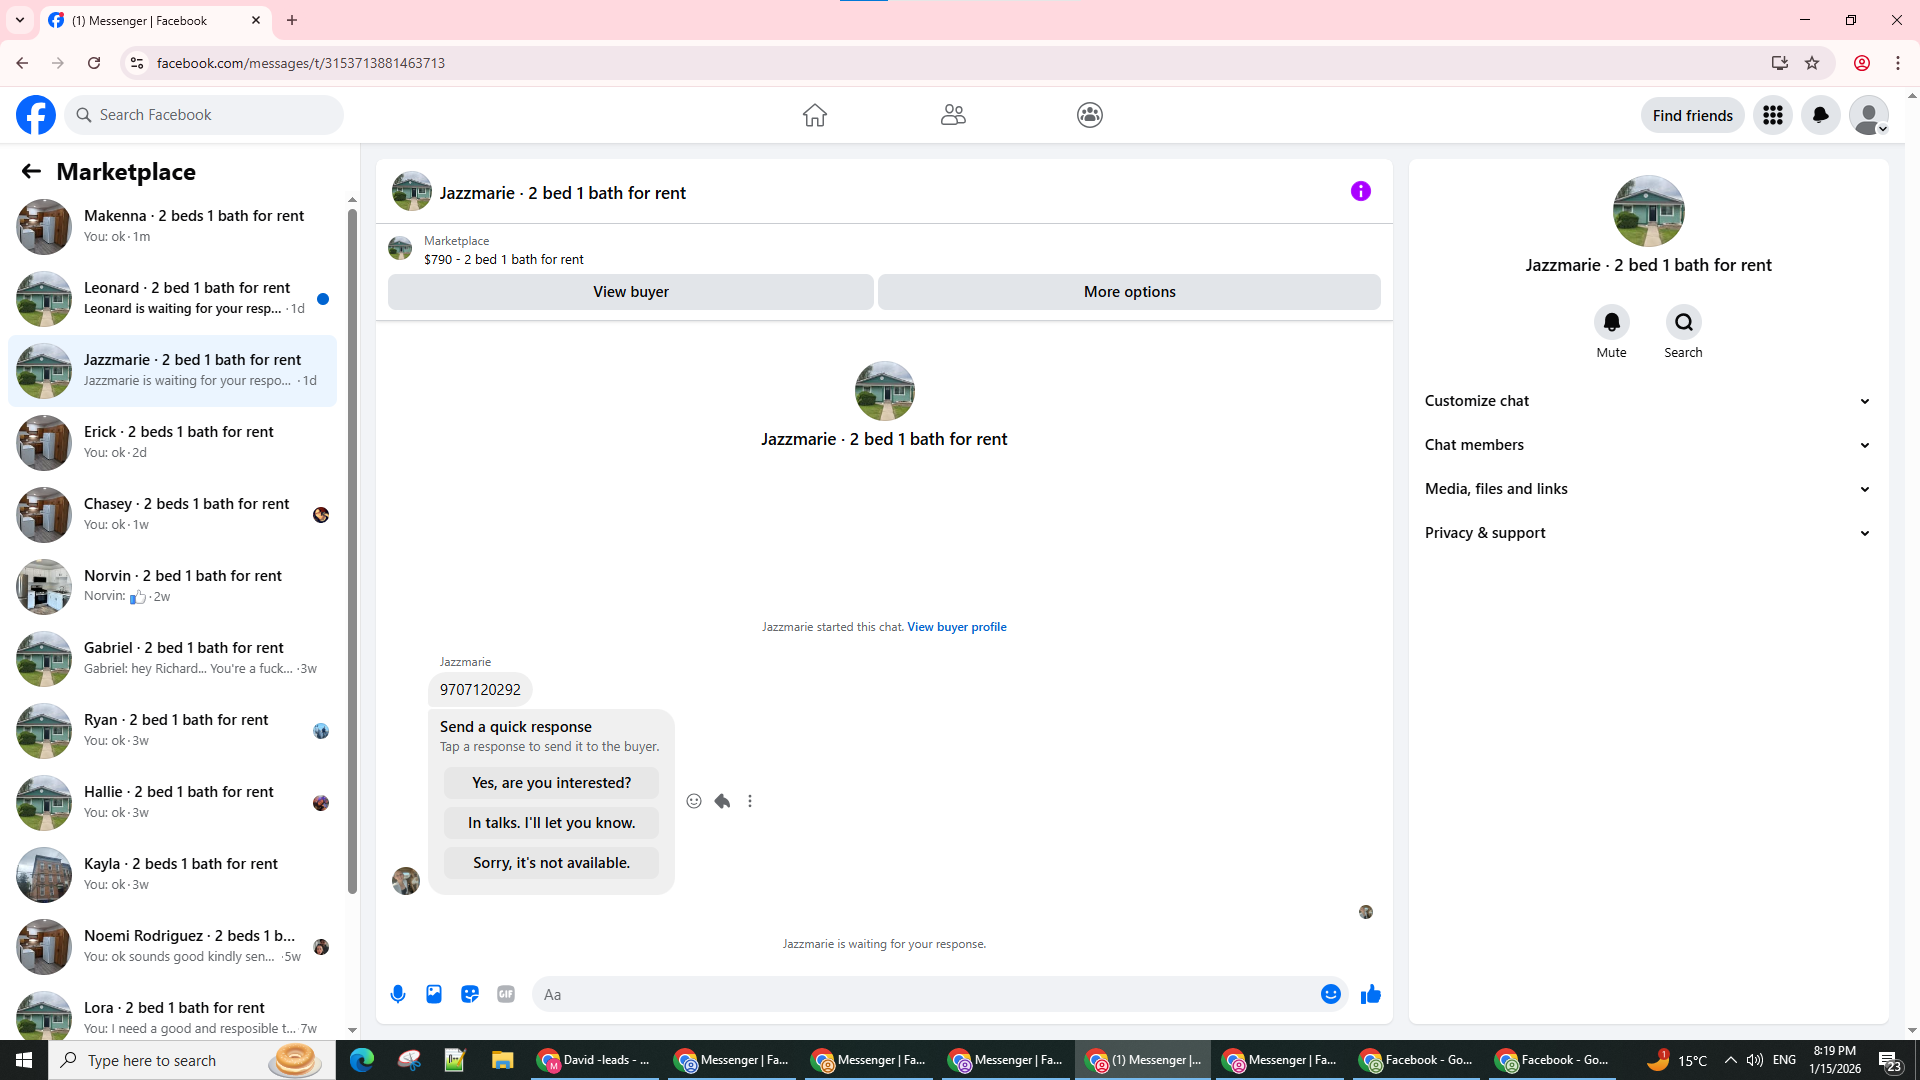
Task: Open emoji picker in message box
Action: pyautogui.click(x=1330, y=994)
